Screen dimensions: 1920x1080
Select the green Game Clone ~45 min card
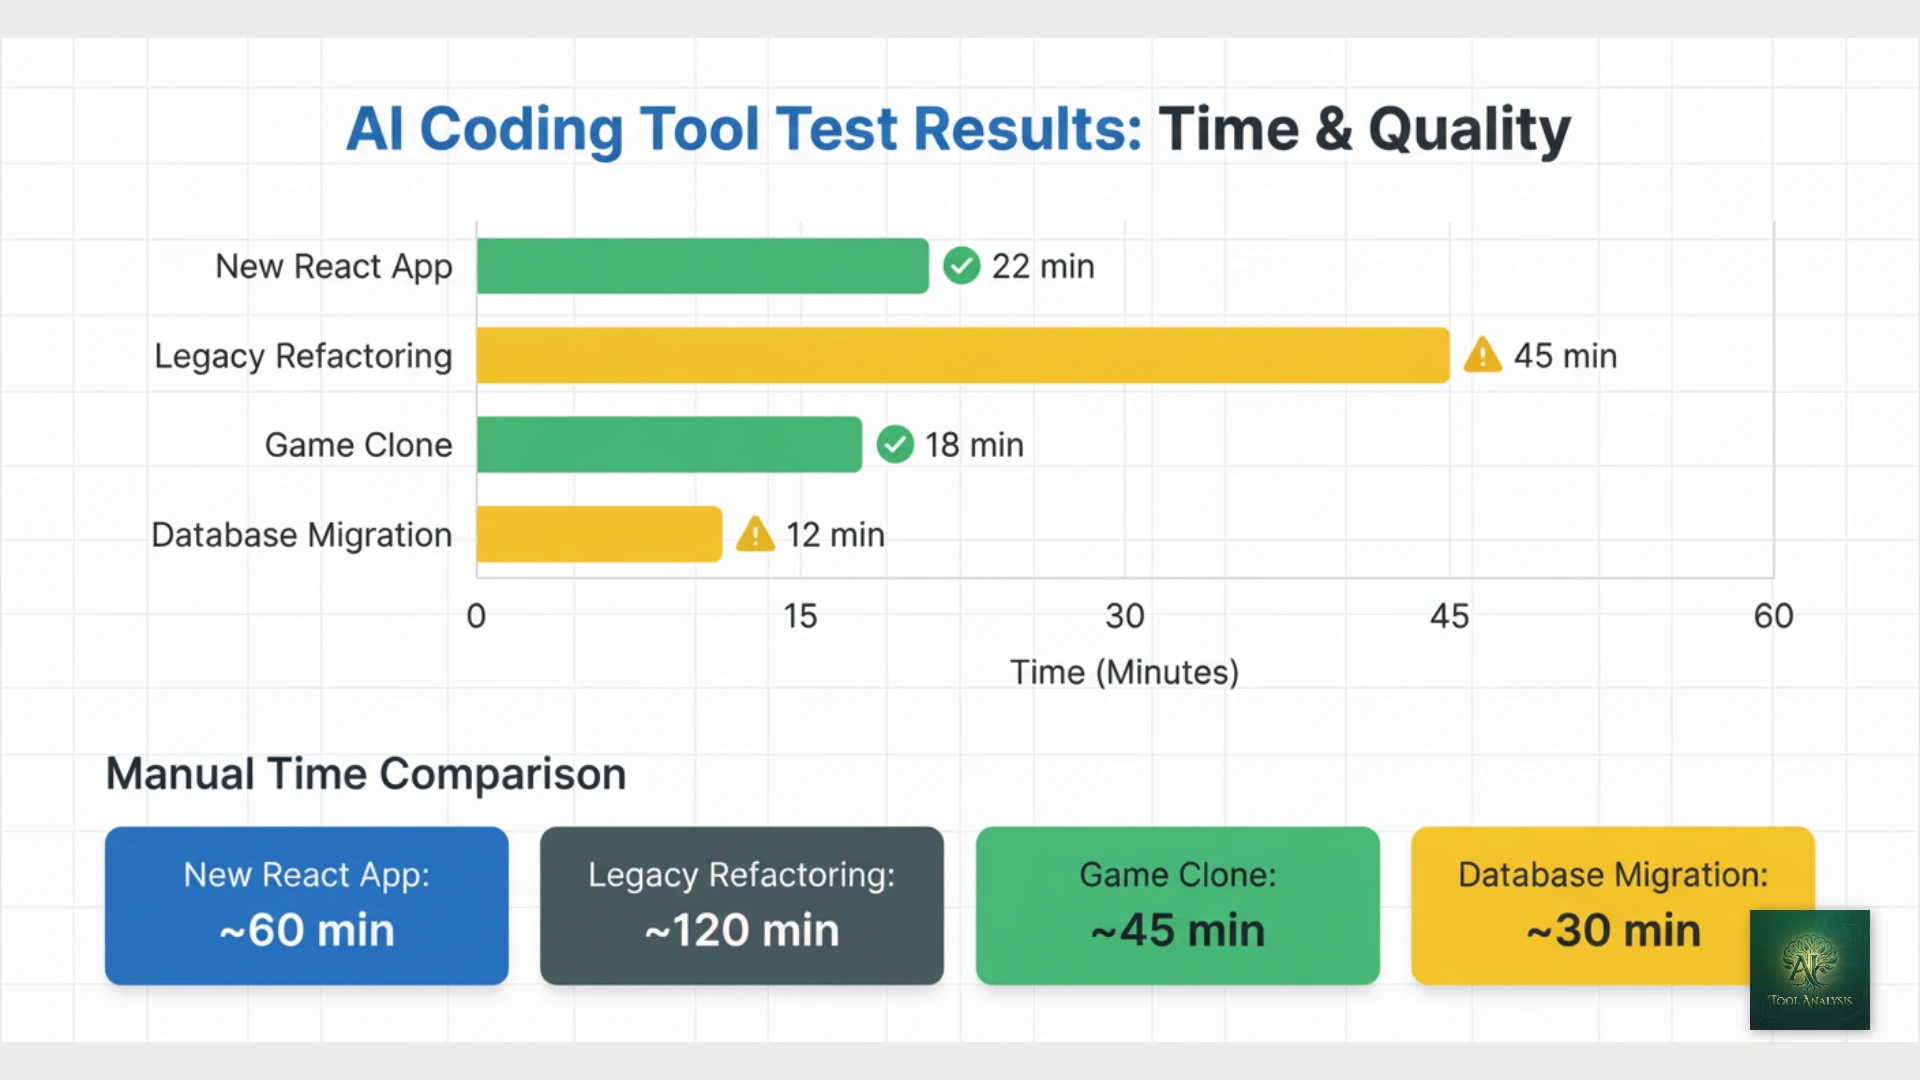point(1177,906)
